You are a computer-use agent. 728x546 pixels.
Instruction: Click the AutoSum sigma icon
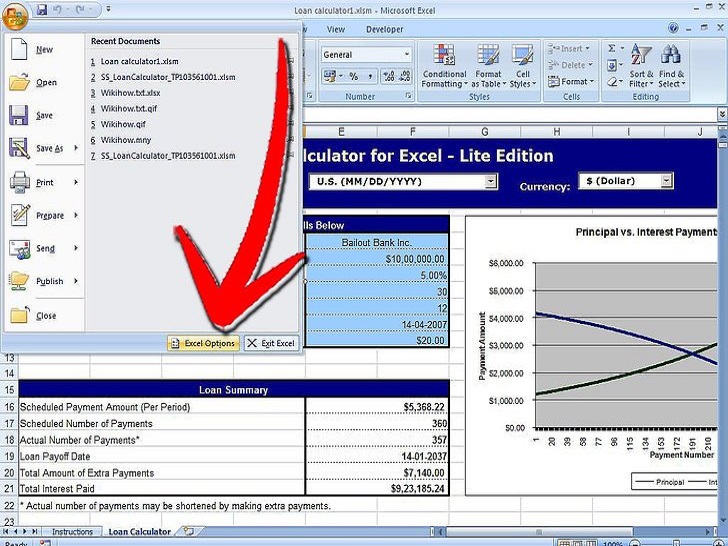pyautogui.click(x=612, y=48)
